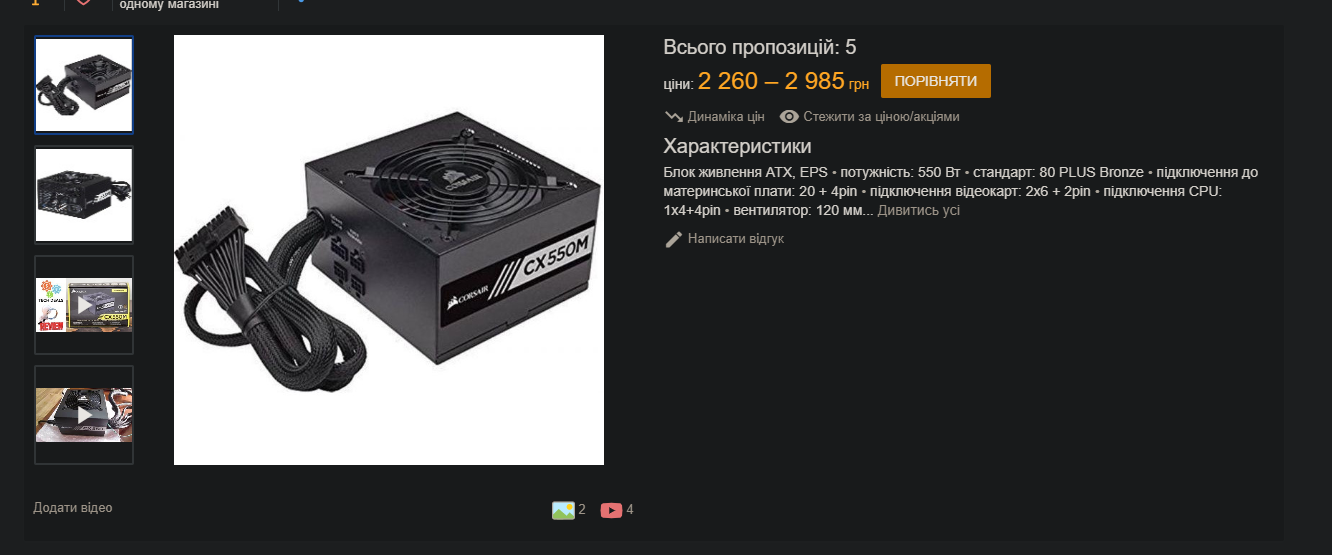Click the eye icon for price tracking
The height and width of the screenshot is (555, 1332).
coord(789,116)
